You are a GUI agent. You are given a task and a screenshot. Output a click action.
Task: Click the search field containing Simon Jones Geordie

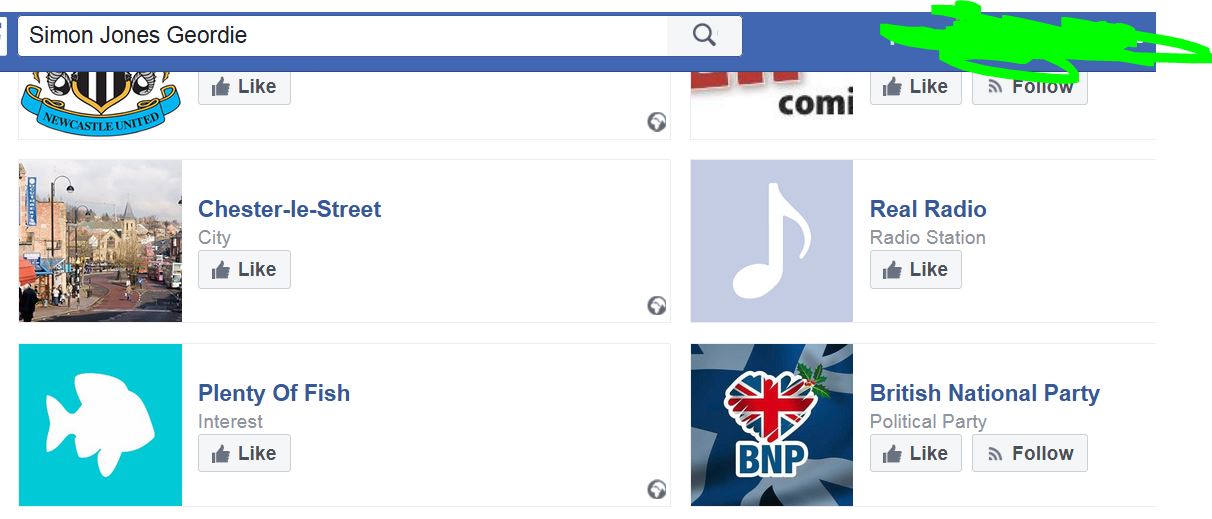coord(340,36)
